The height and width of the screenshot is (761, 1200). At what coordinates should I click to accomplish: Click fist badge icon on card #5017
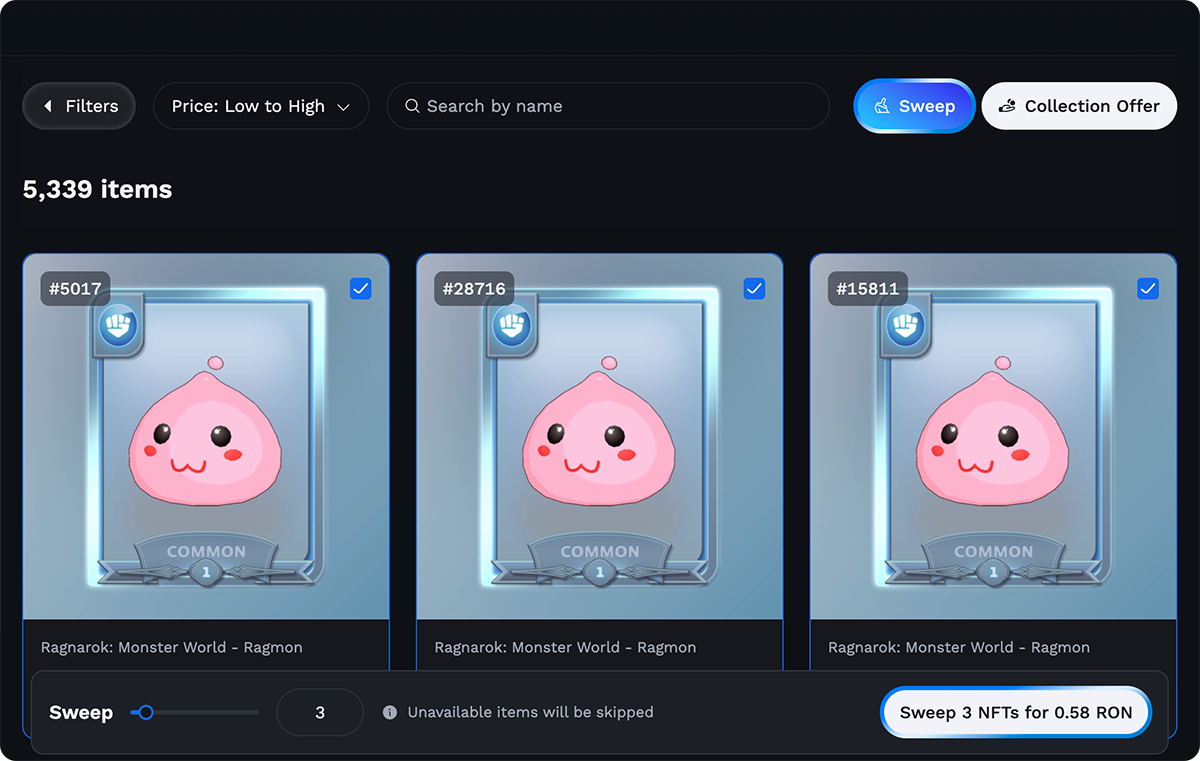pyautogui.click(x=118, y=325)
